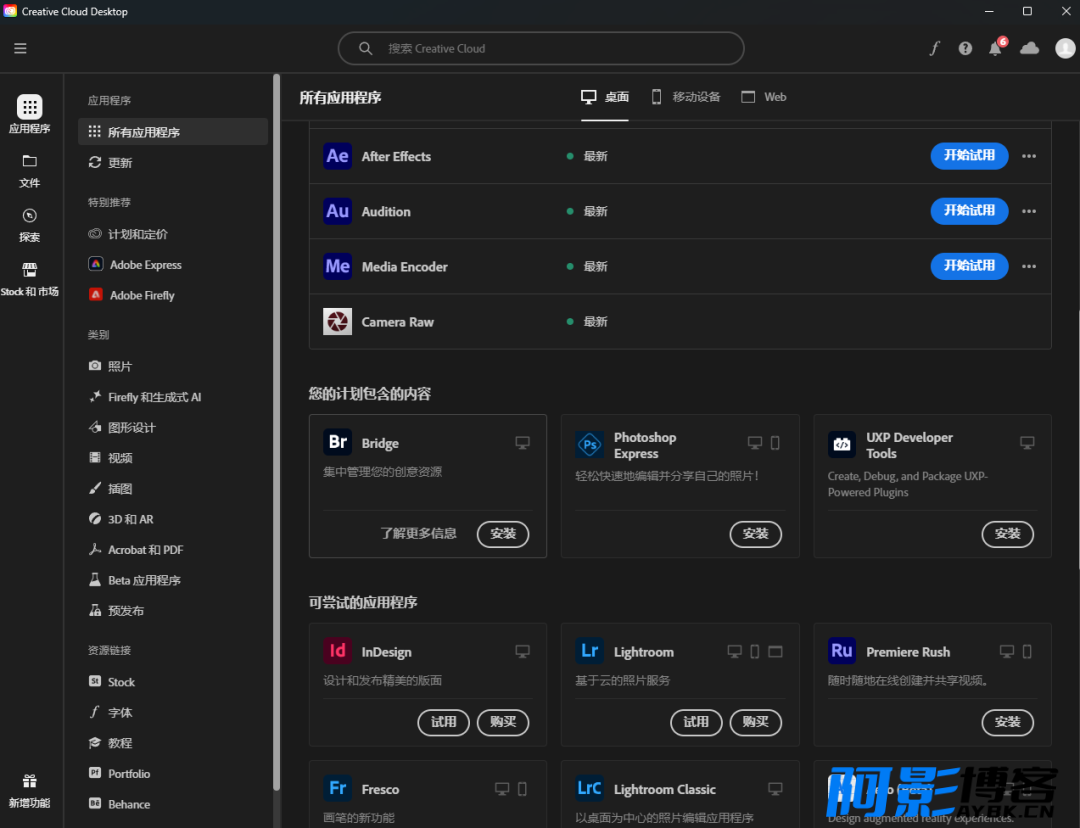
Task: Open the Files section in left rail
Action: pos(29,169)
